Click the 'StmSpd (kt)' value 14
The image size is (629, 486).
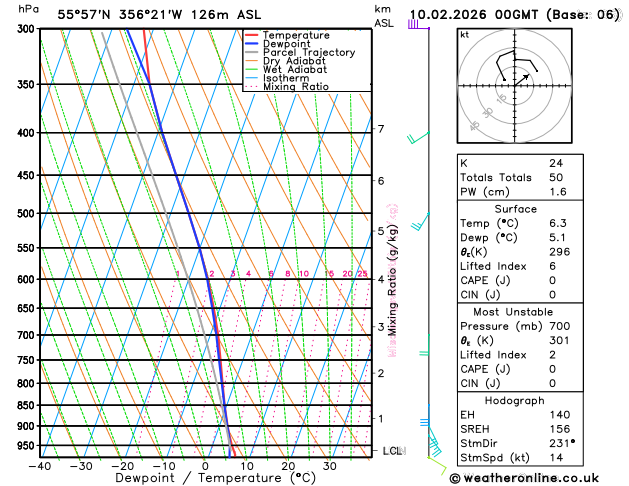click(x=556, y=458)
